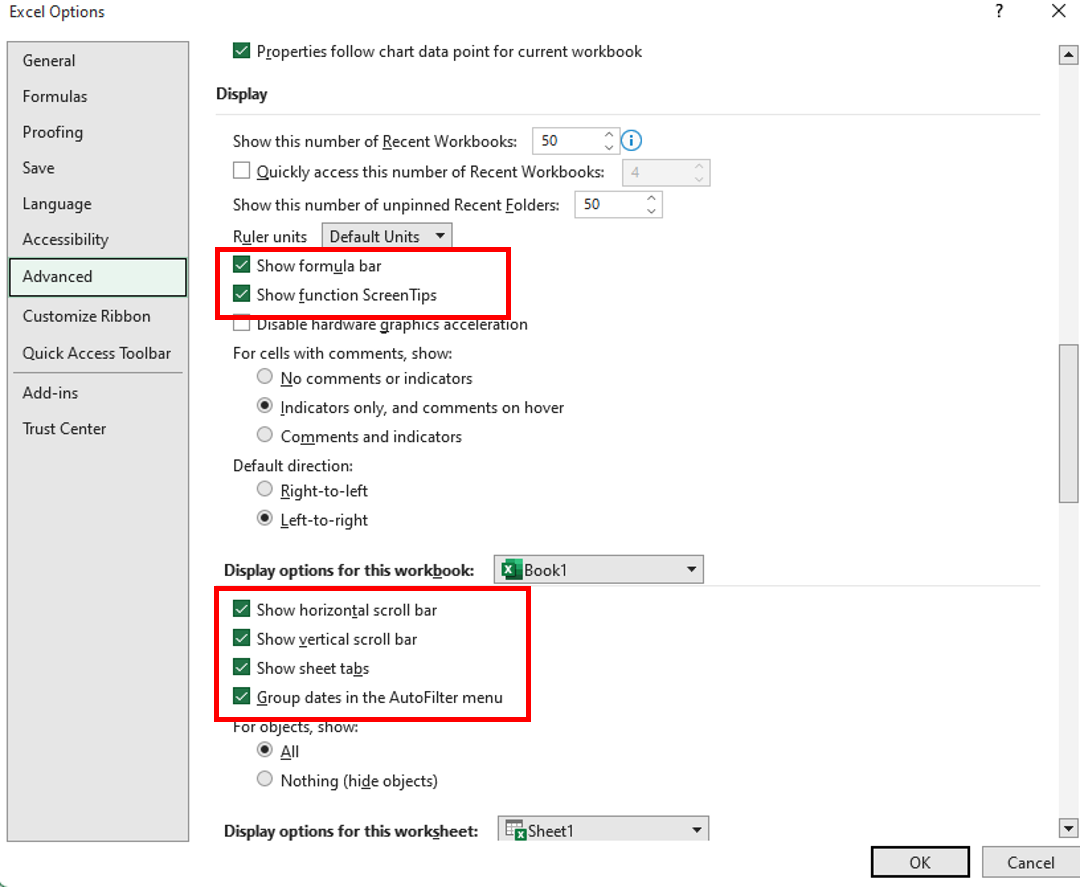The image size is (1080, 888).
Task: Toggle Show vertical scroll bar checkbox
Action: pos(241,638)
